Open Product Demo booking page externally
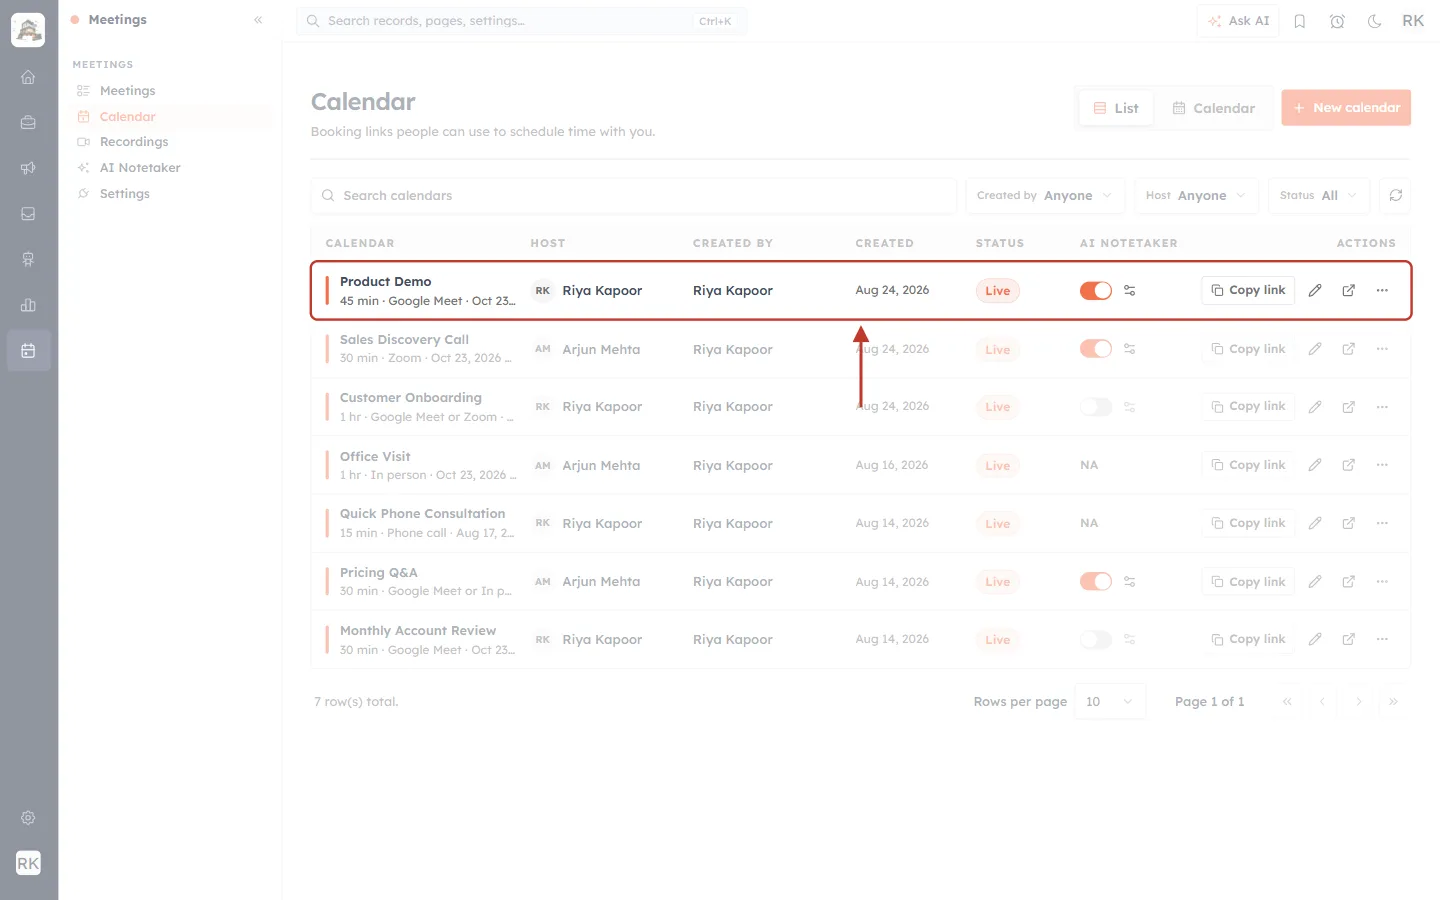Viewport: 1440px width, 900px height. 1349,290
